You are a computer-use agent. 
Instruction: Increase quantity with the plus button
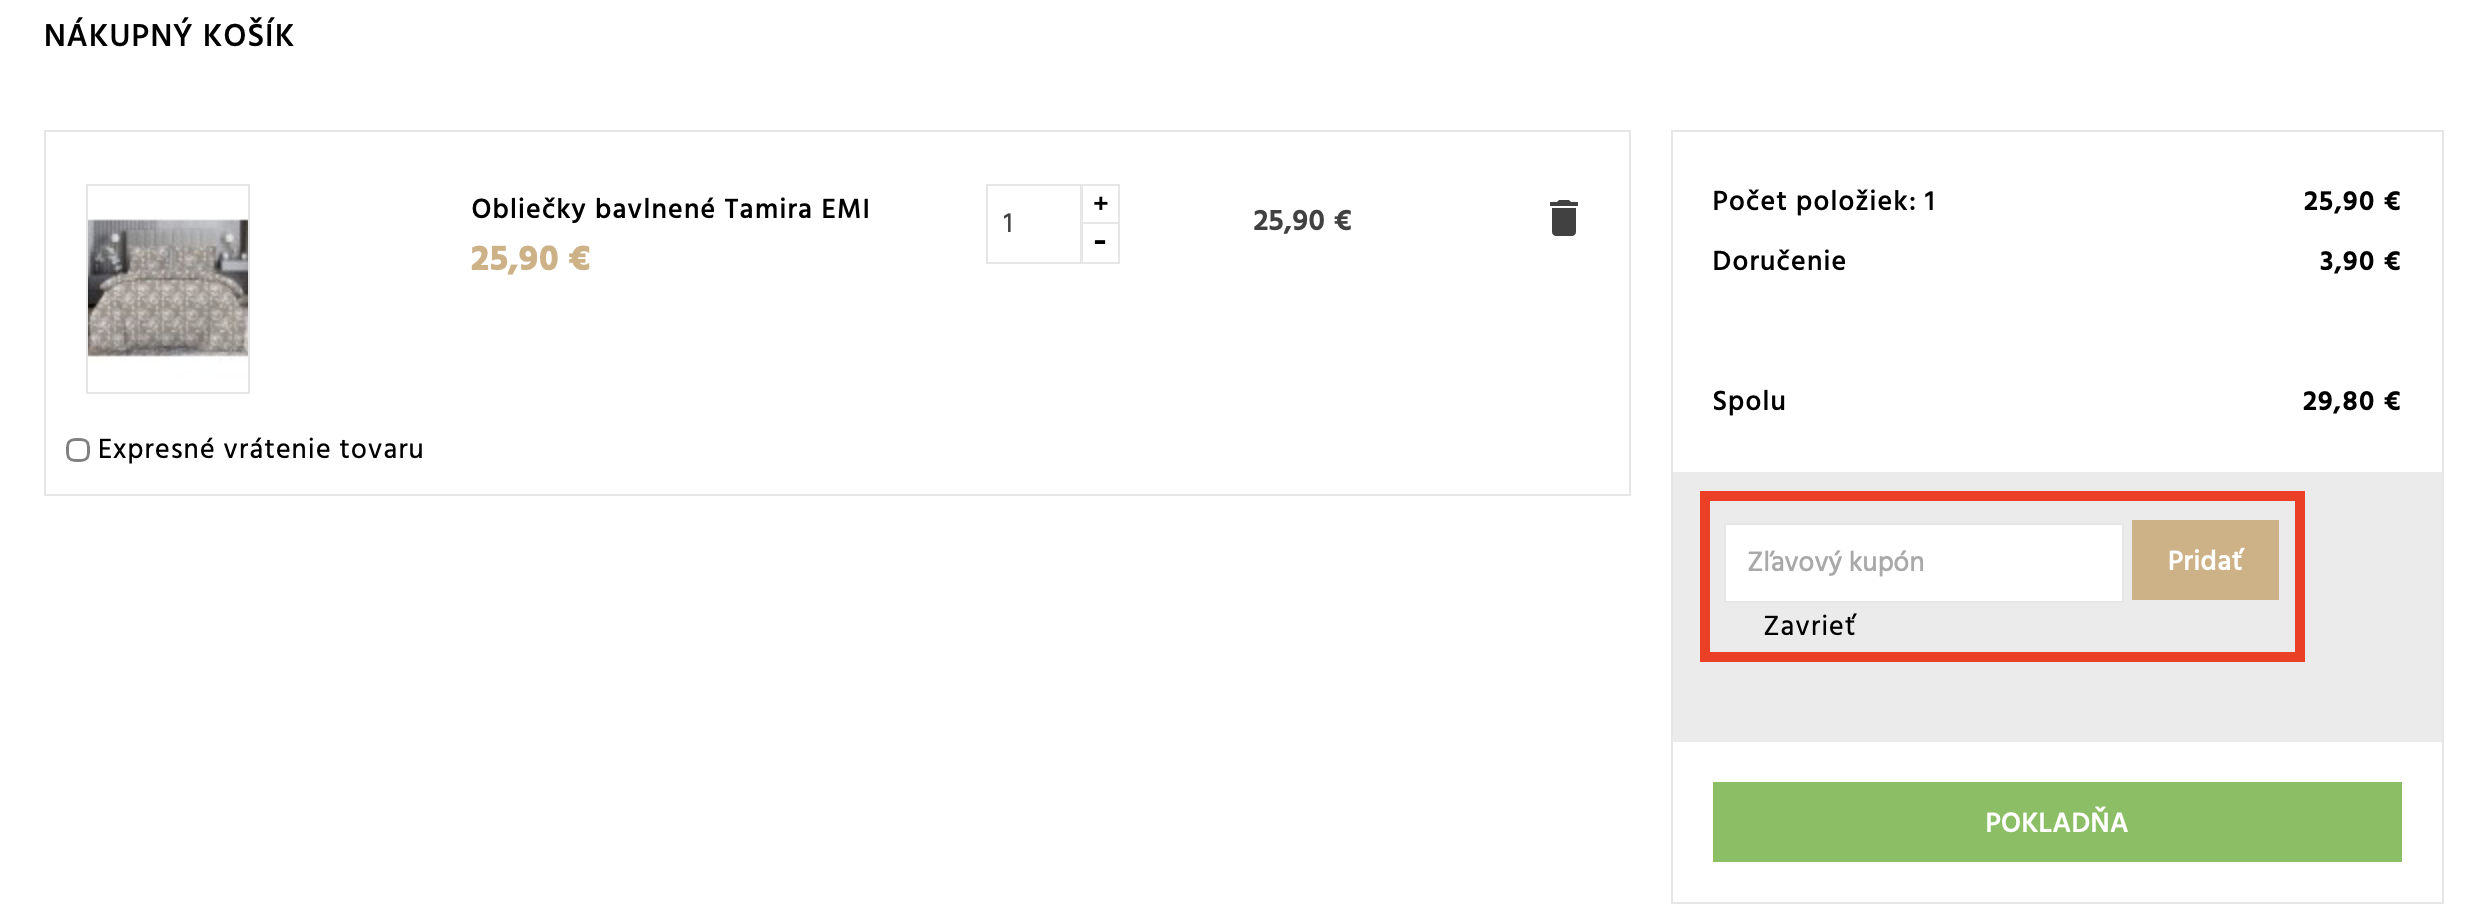point(1100,204)
